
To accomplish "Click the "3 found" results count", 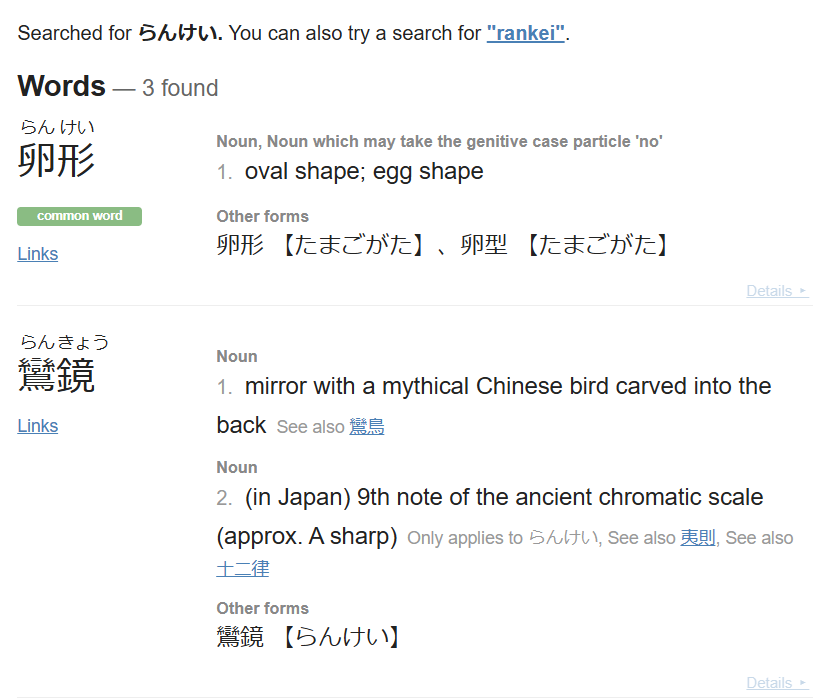I will pyautogui.click(x=180, y=88).
